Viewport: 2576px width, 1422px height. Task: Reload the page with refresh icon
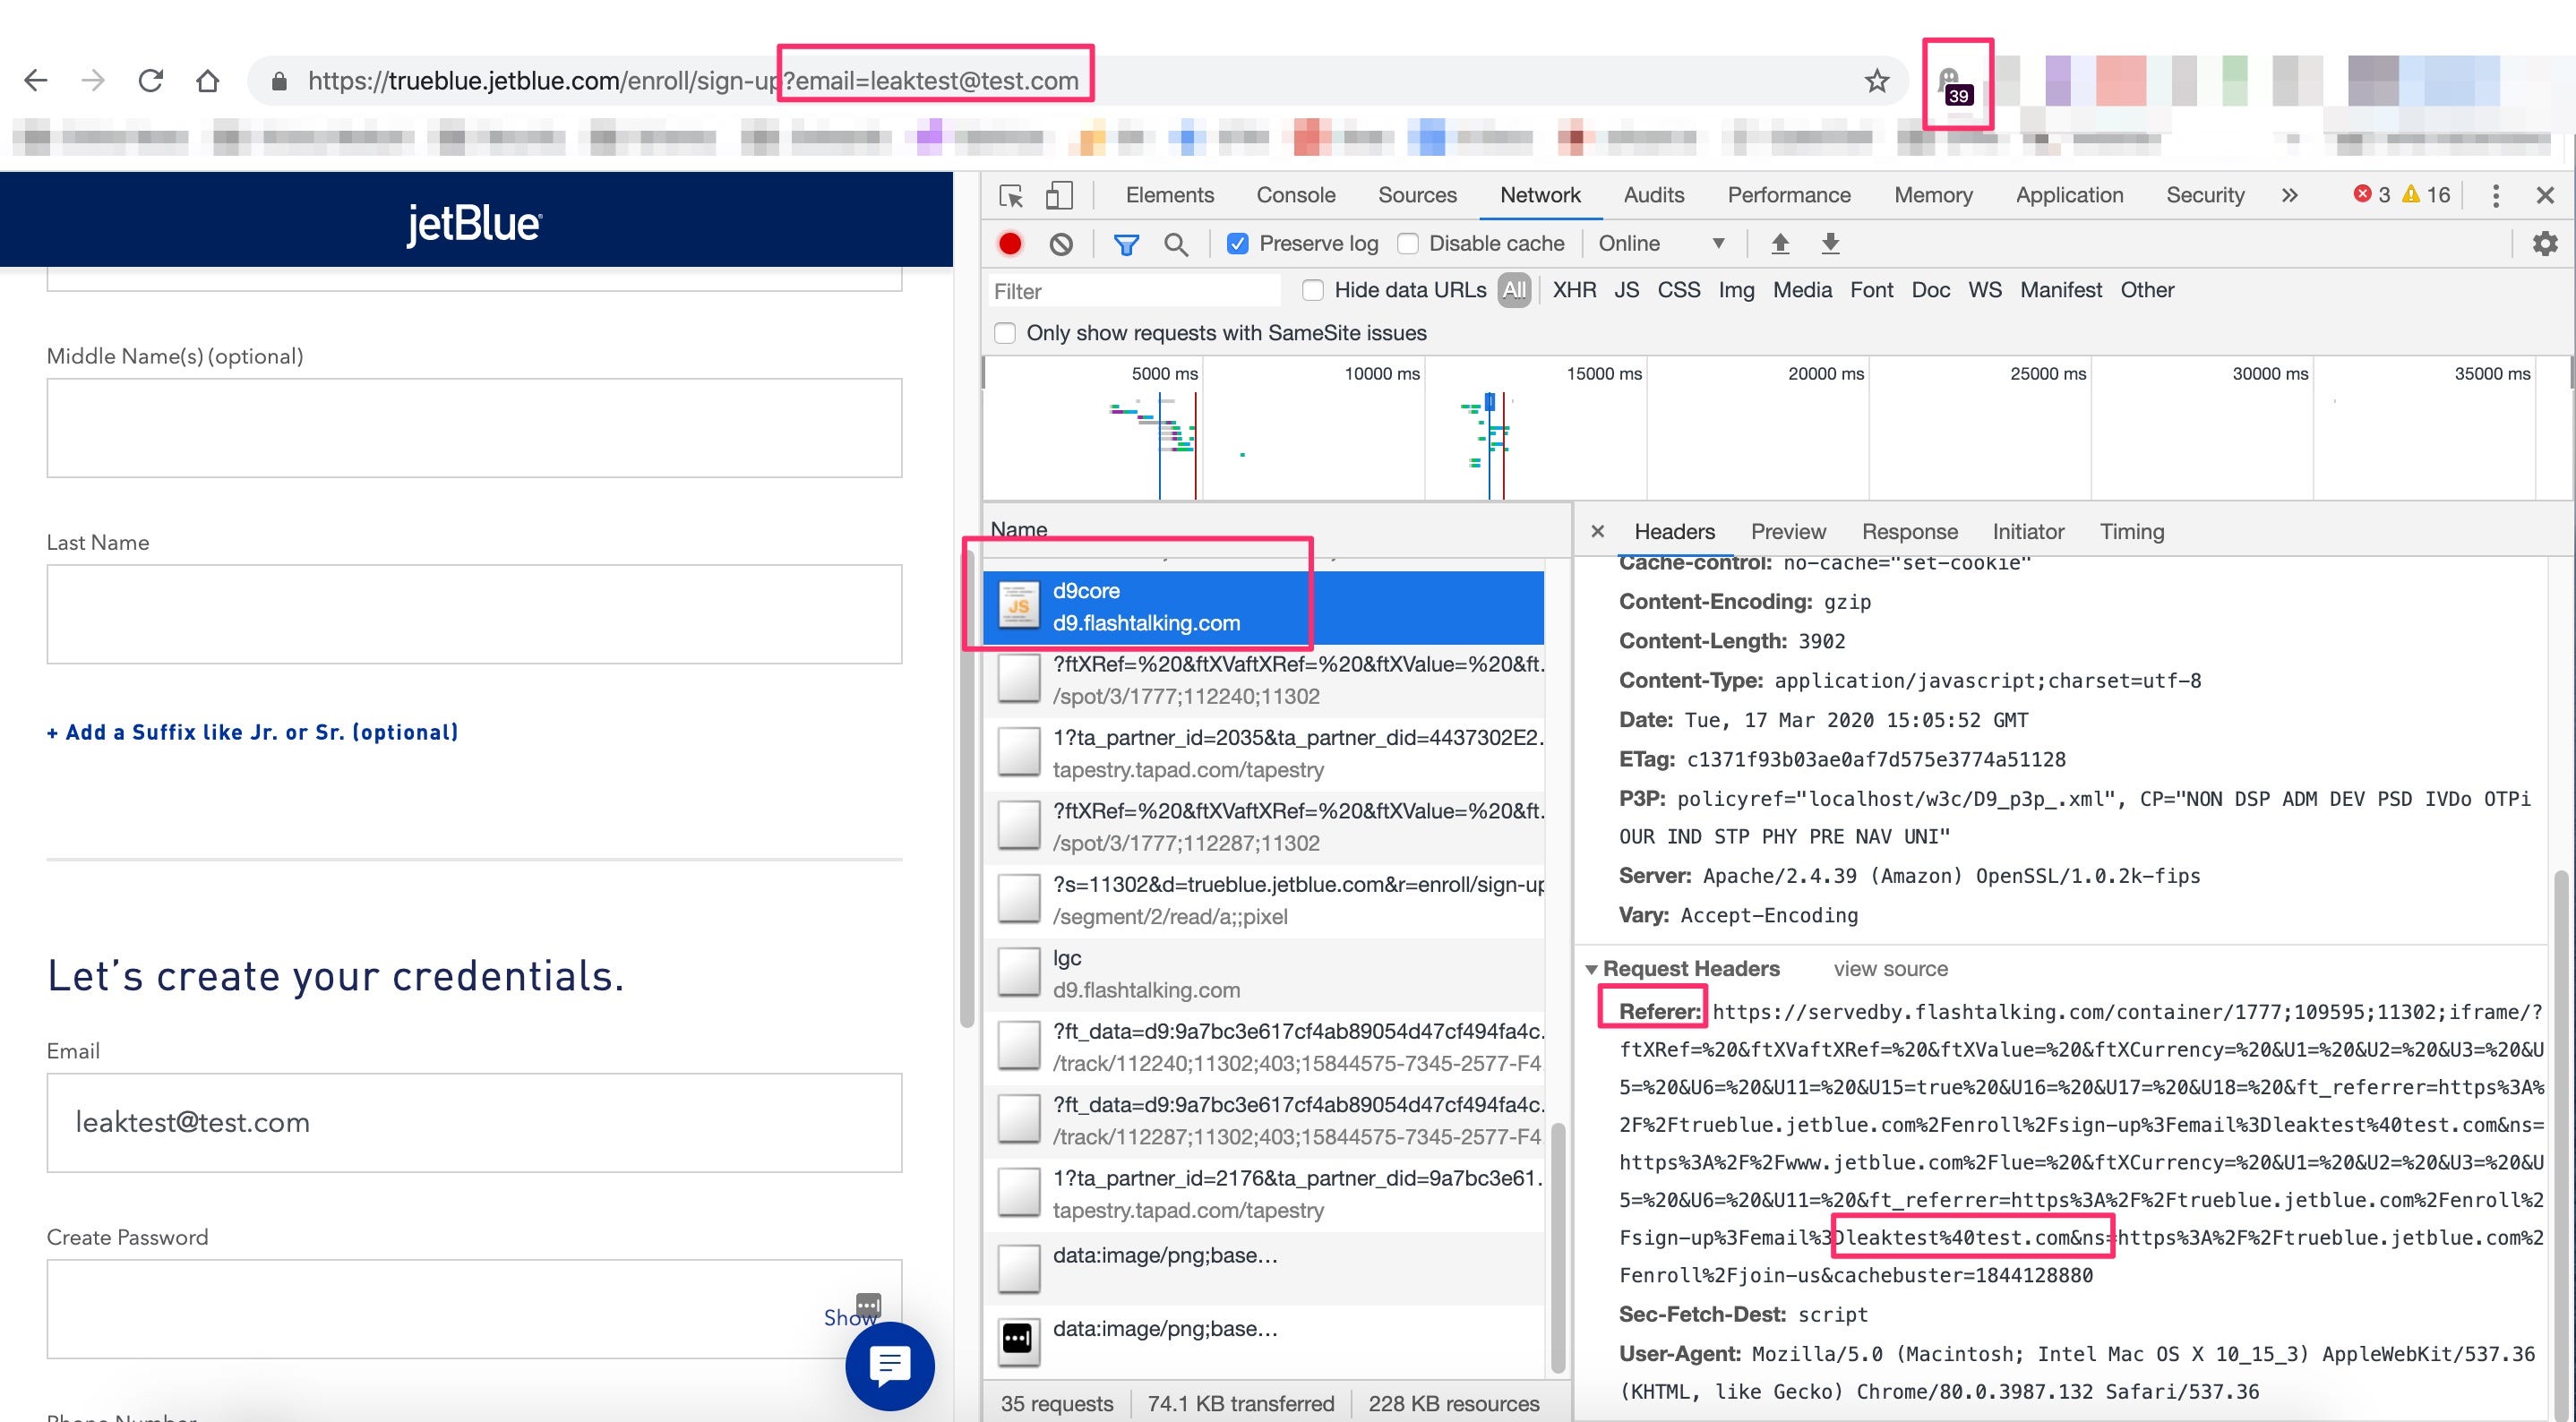[150, 80]
